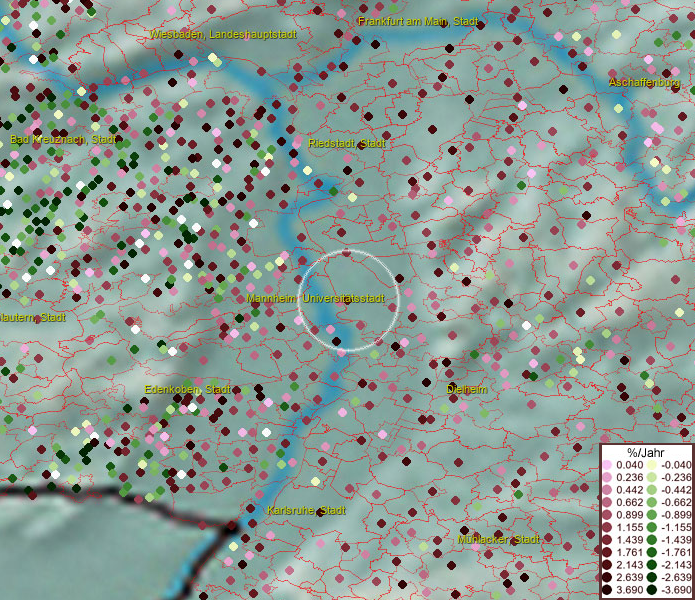Click the '%/Jahr' legend title
Viewport: 695px width, 600px height.
646,452
